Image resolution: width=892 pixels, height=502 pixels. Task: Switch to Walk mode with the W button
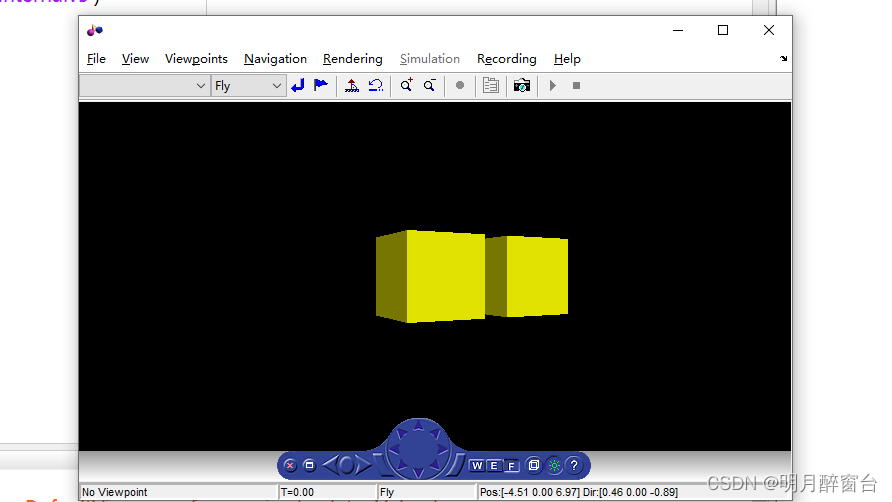tap(477, 466)
